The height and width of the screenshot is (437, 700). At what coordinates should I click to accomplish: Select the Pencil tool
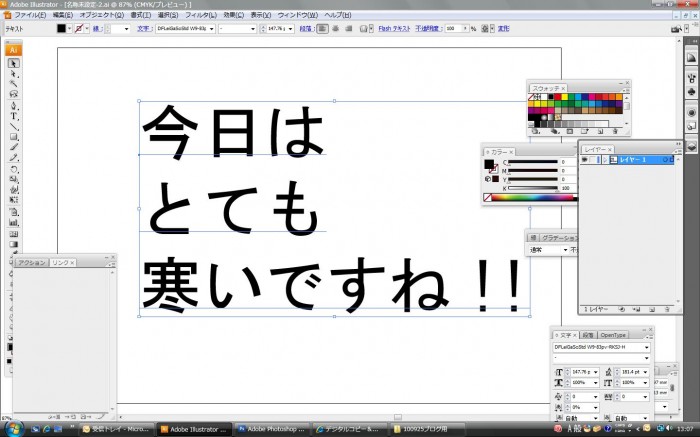click(14, 158)
